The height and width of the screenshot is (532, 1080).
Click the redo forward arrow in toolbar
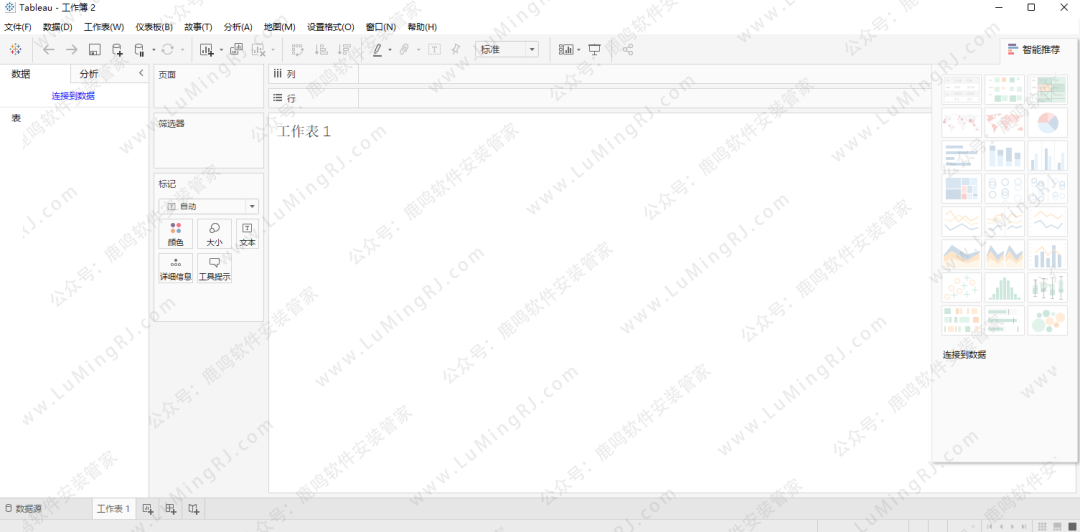click(71, 50)
